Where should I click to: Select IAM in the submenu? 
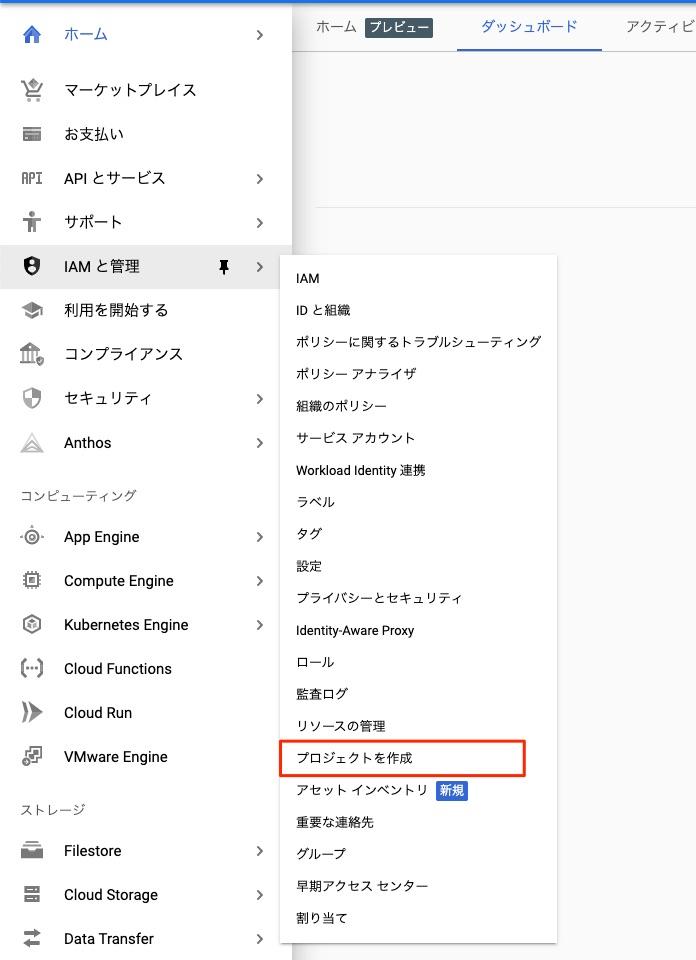point(307,279)
